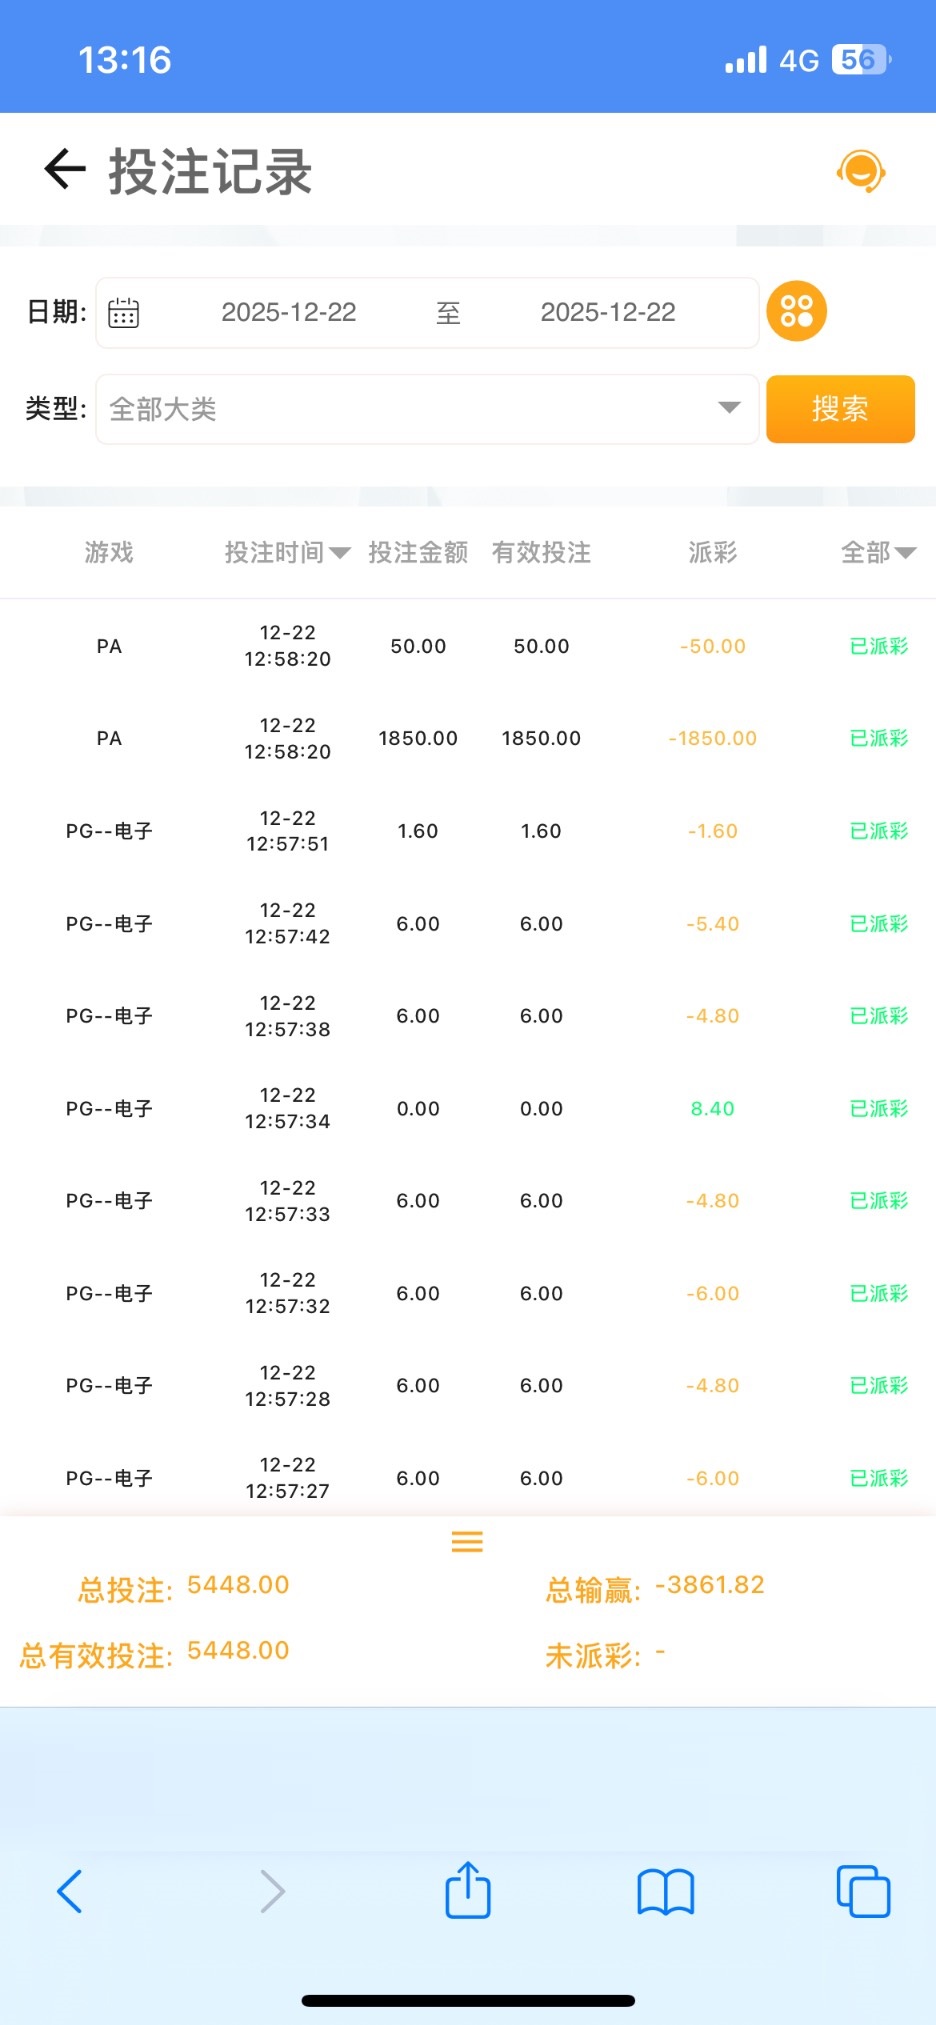Tap the browser back chevron

[69, 1891]
